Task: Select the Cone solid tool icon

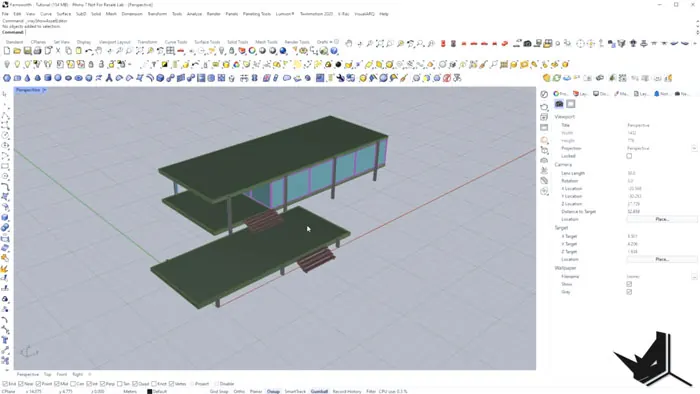Action: 27,78
